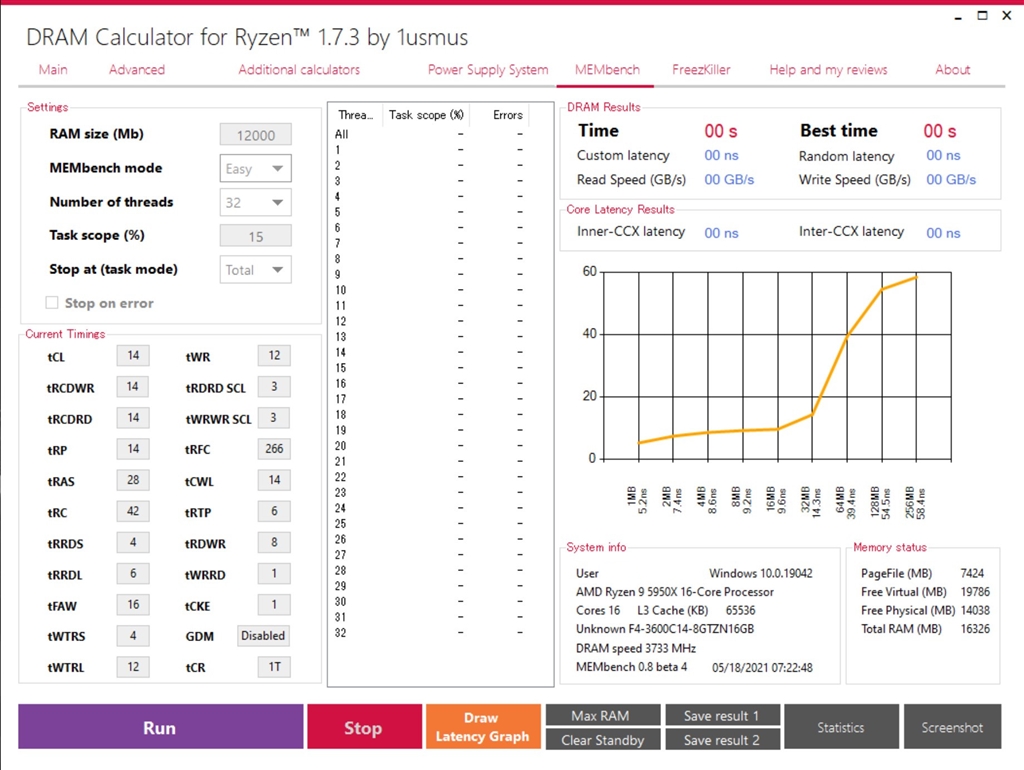Open Help and my reviews tab
Image resolution: width=1024 pixels, height=770 pixels.
pyautogui.click(x=828, y=70)
